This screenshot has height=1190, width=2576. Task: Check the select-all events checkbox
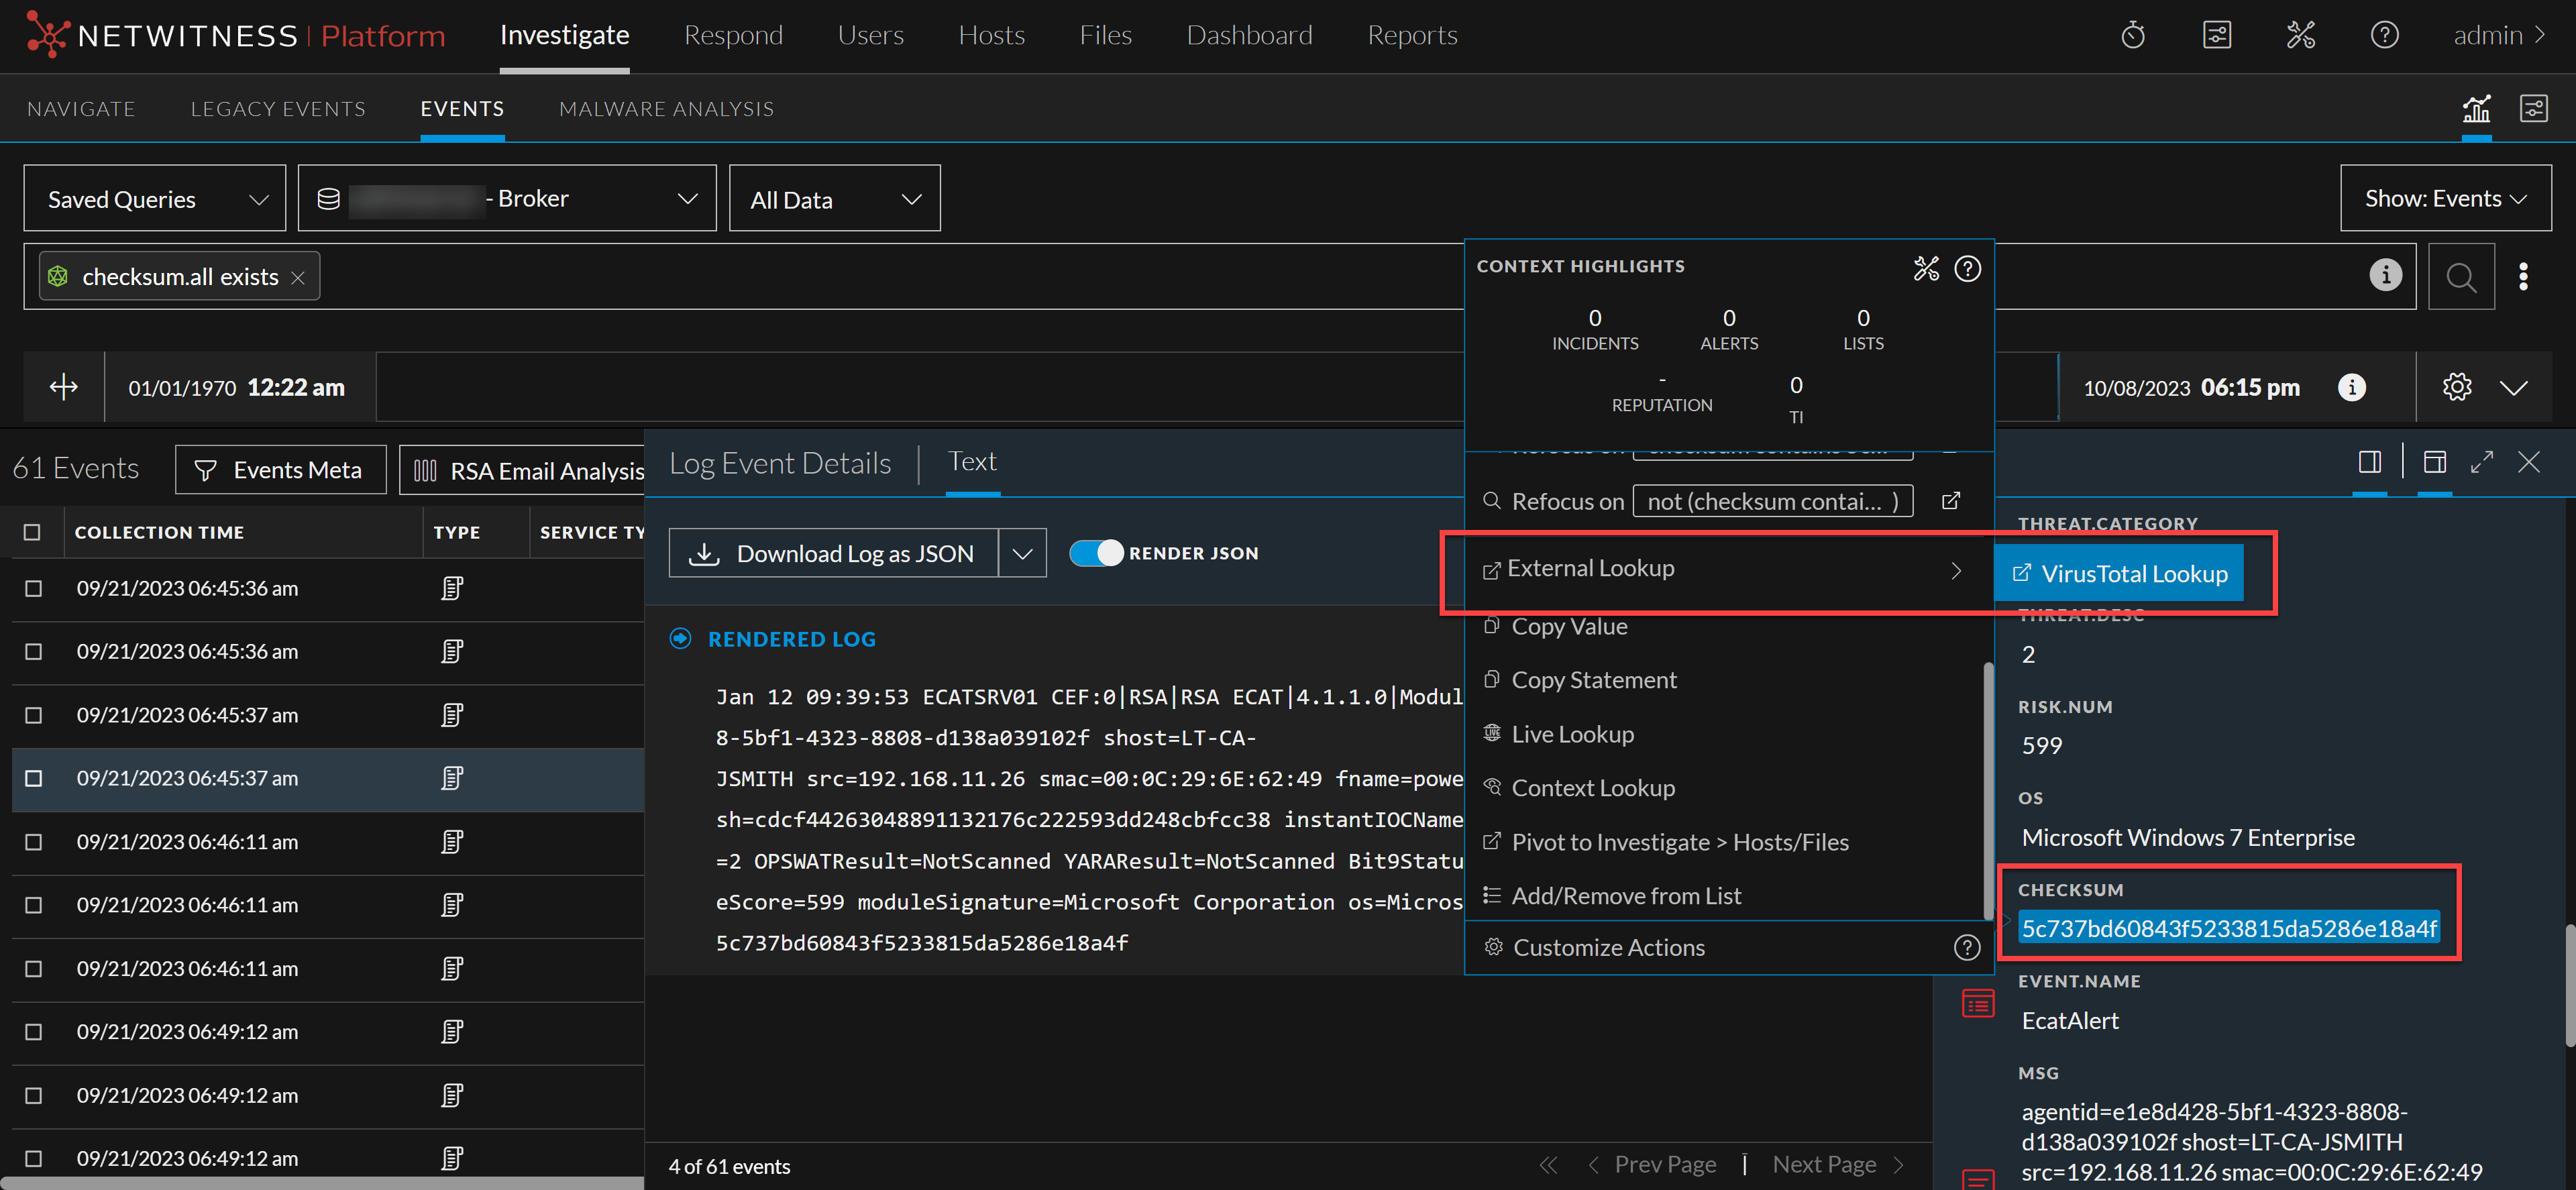(x=32, y=532)
